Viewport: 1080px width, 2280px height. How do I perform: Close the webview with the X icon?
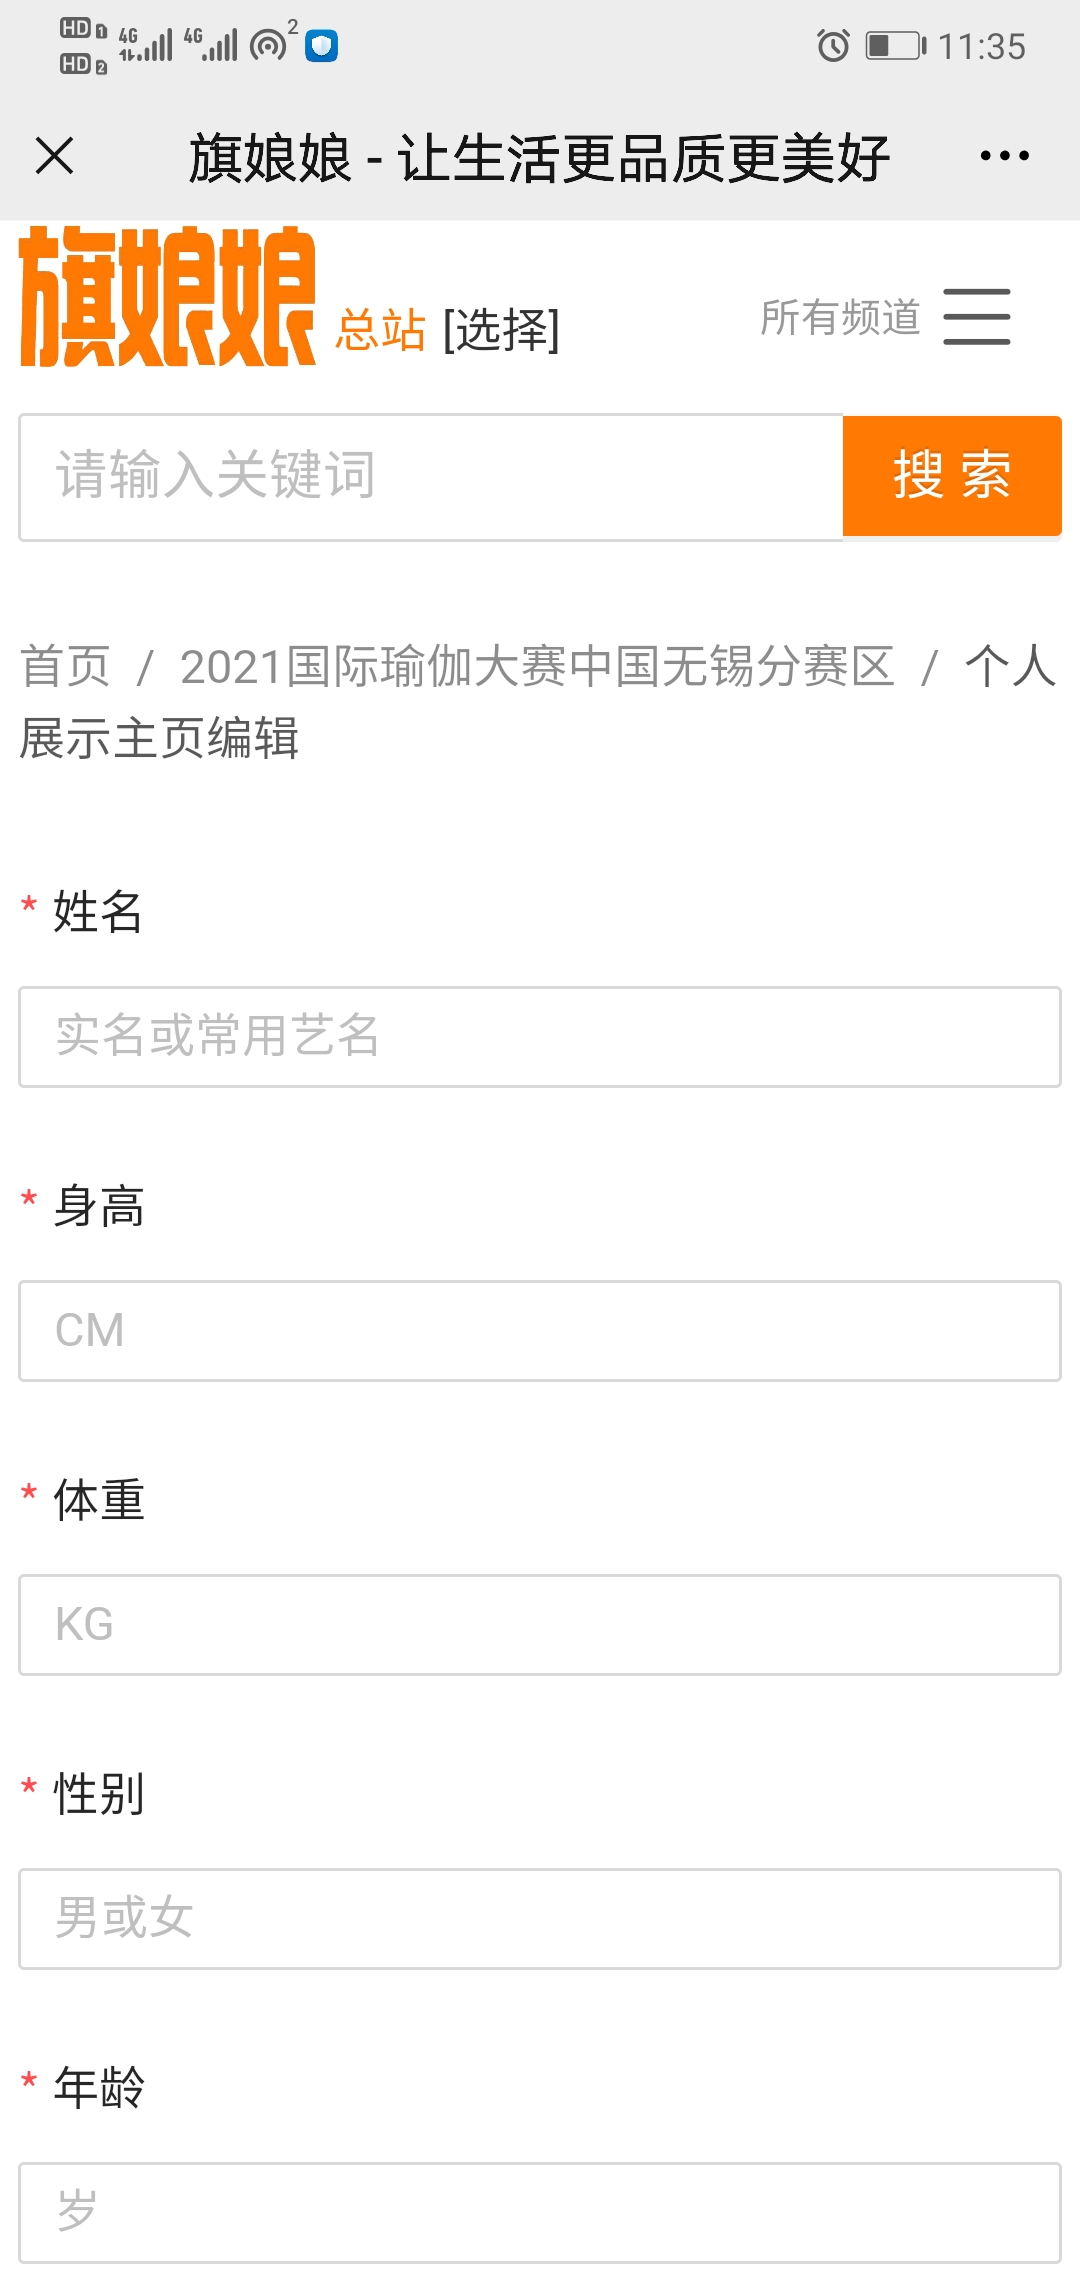54,156
